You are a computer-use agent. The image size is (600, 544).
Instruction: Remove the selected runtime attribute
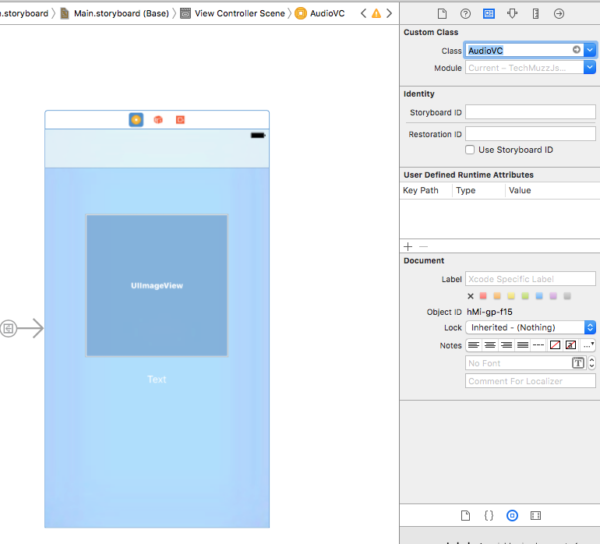coord(423,247)
